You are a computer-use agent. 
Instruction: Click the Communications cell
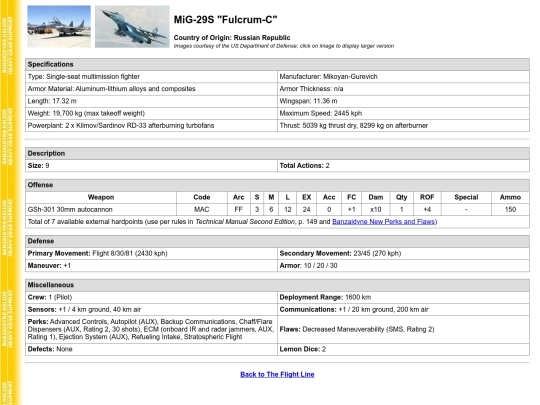[x=403, y=309]
